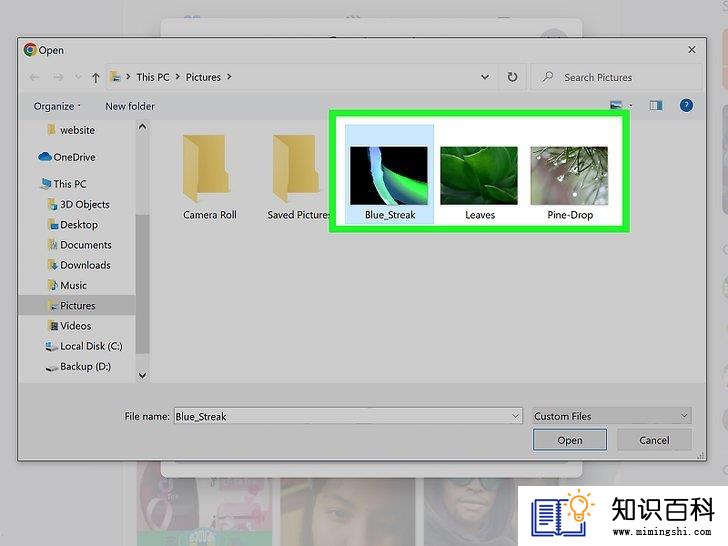The height and width of the screenshot is (546, 728).
Task: Change the view layout icon
Action: (616, 105)
